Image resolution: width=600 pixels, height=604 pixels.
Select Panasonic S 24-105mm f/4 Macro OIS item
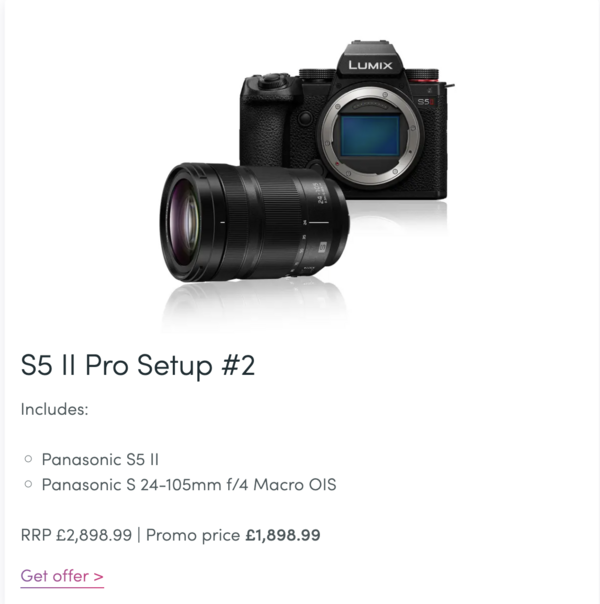point(188,485)
